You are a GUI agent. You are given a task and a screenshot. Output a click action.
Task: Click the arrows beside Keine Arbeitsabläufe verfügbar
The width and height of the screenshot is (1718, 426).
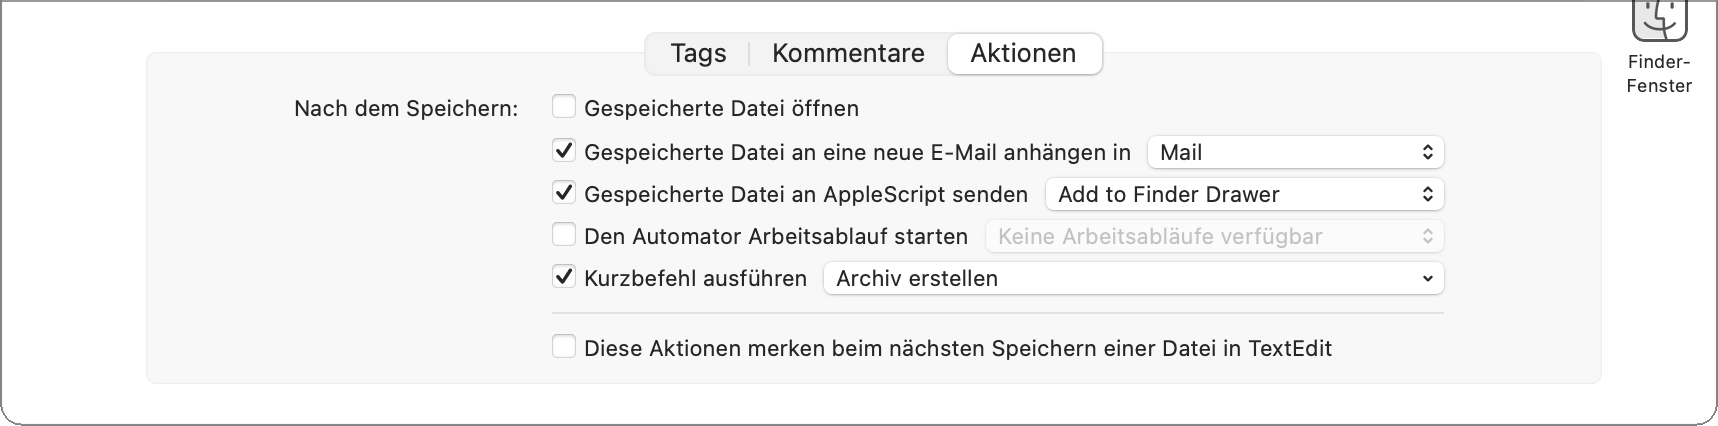pos(1428,237)
